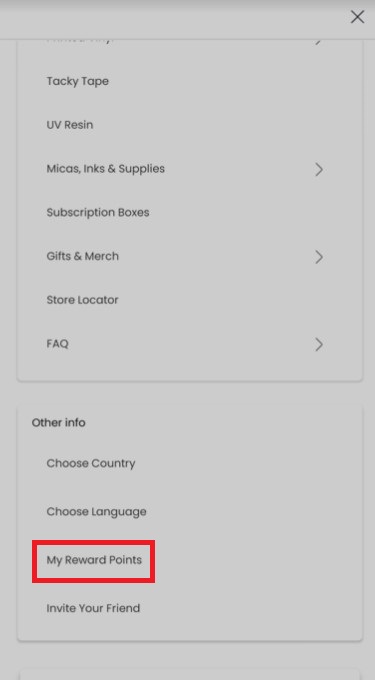Screen dimensions: 375x680
Task: Click the red-highlighted reward points entry
Action: (x=93, y=561)
